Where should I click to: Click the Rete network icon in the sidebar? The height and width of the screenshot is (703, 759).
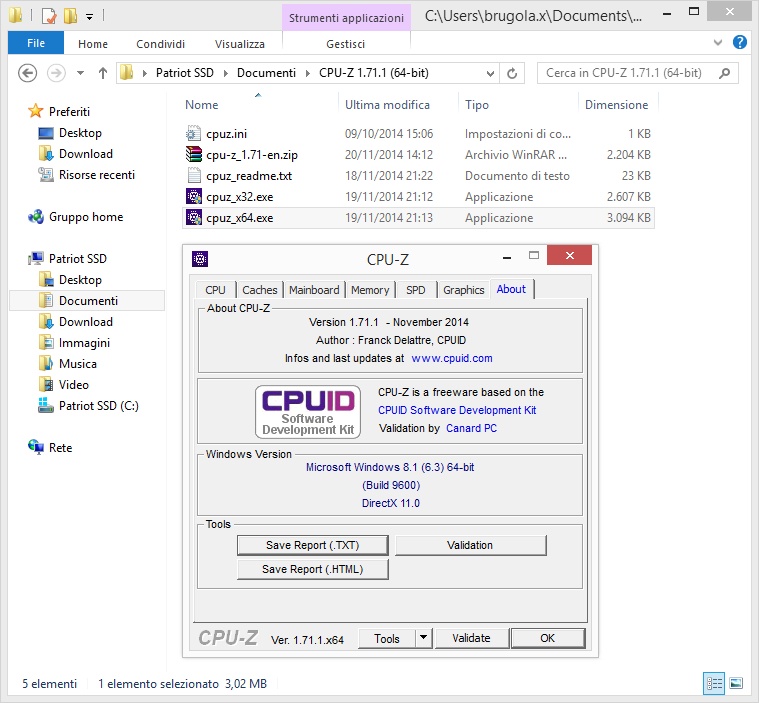(35, 447)
